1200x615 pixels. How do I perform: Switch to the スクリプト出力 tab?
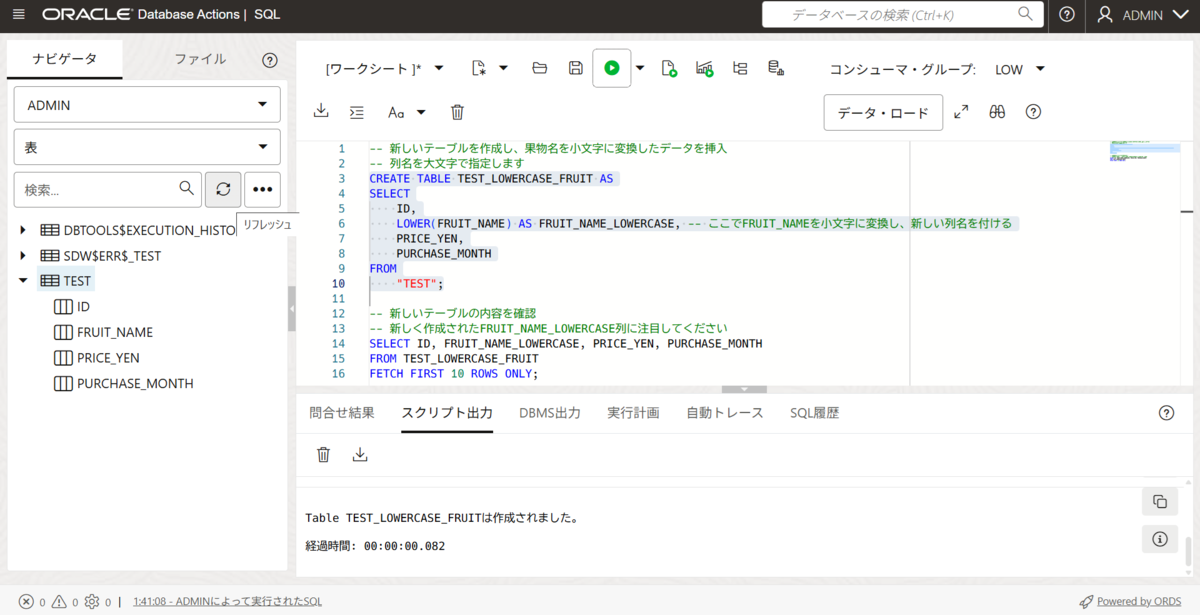pyautogui.click(x=447, y=413)
